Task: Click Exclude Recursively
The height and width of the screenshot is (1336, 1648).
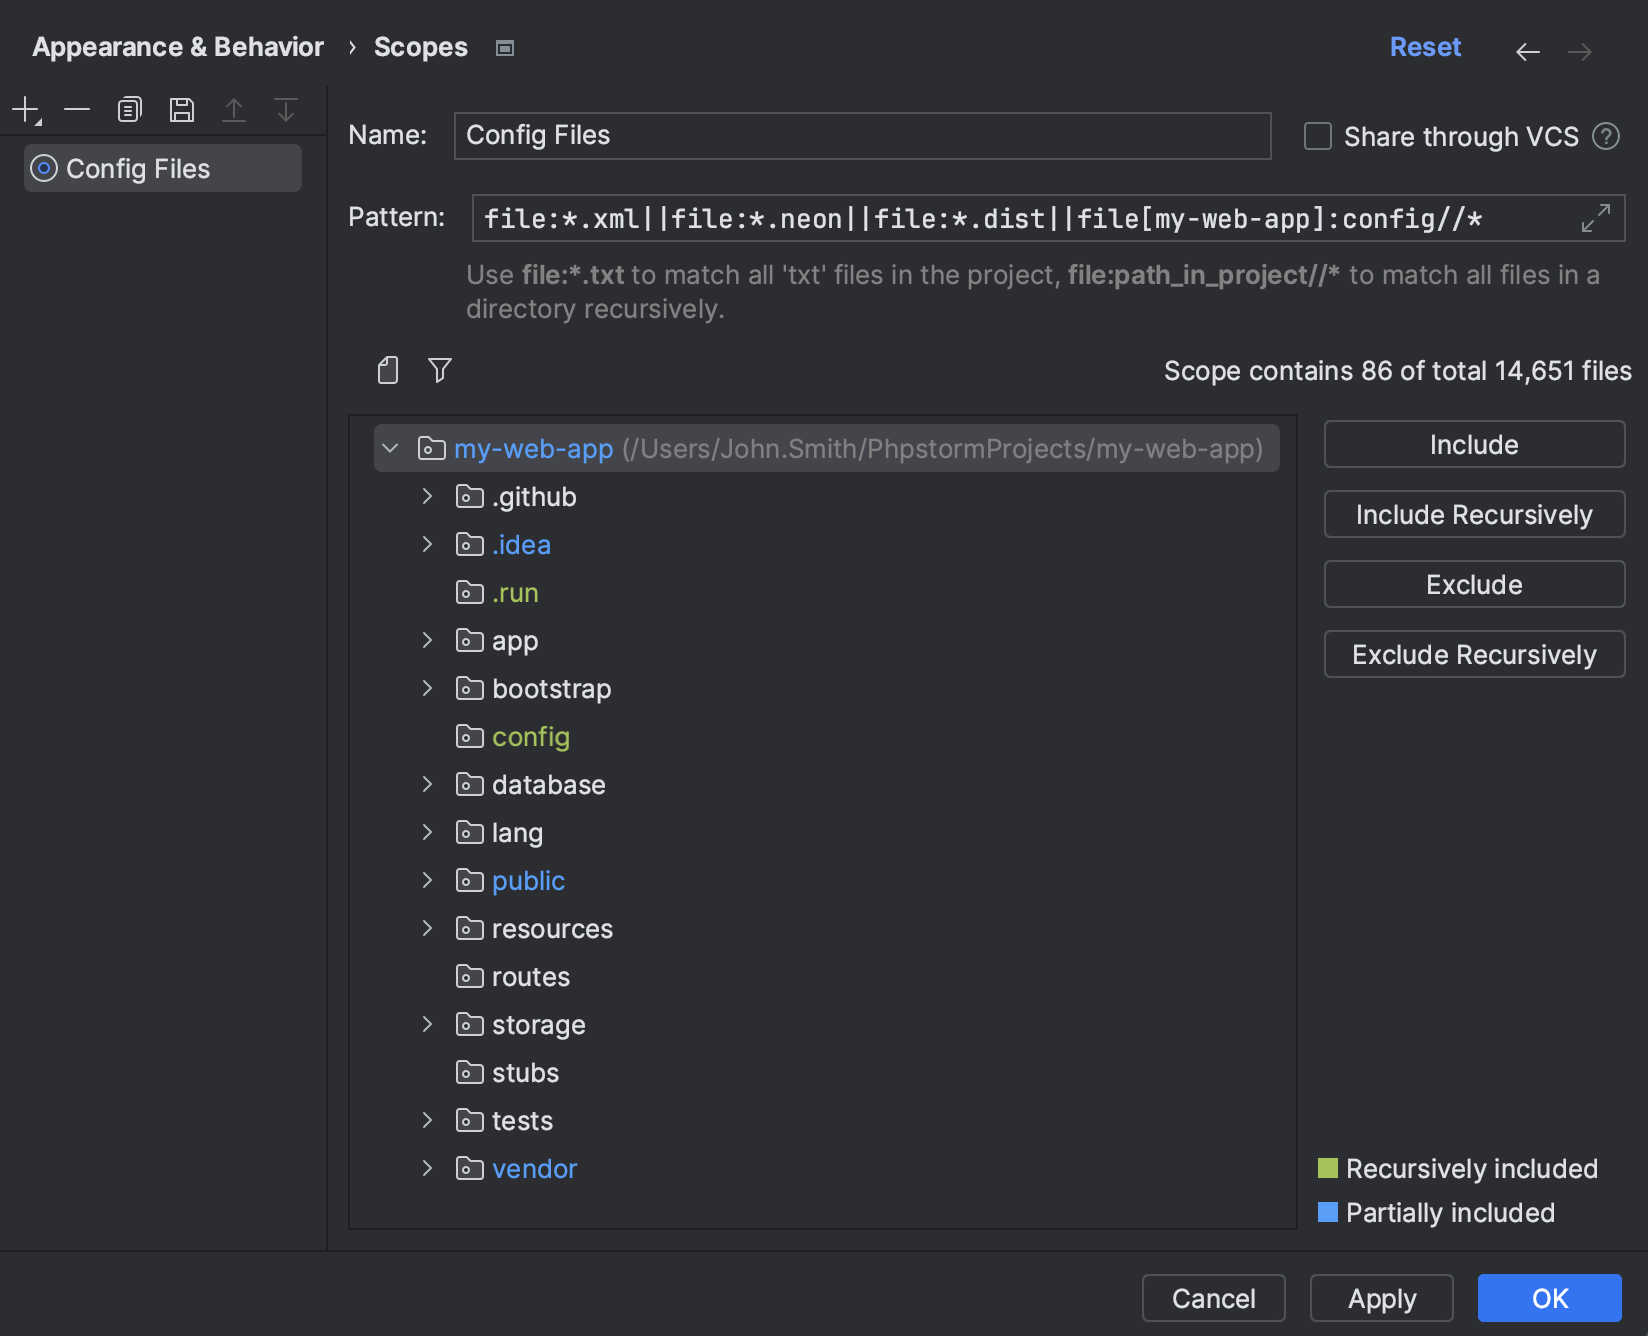Action: click(1474, 654)
